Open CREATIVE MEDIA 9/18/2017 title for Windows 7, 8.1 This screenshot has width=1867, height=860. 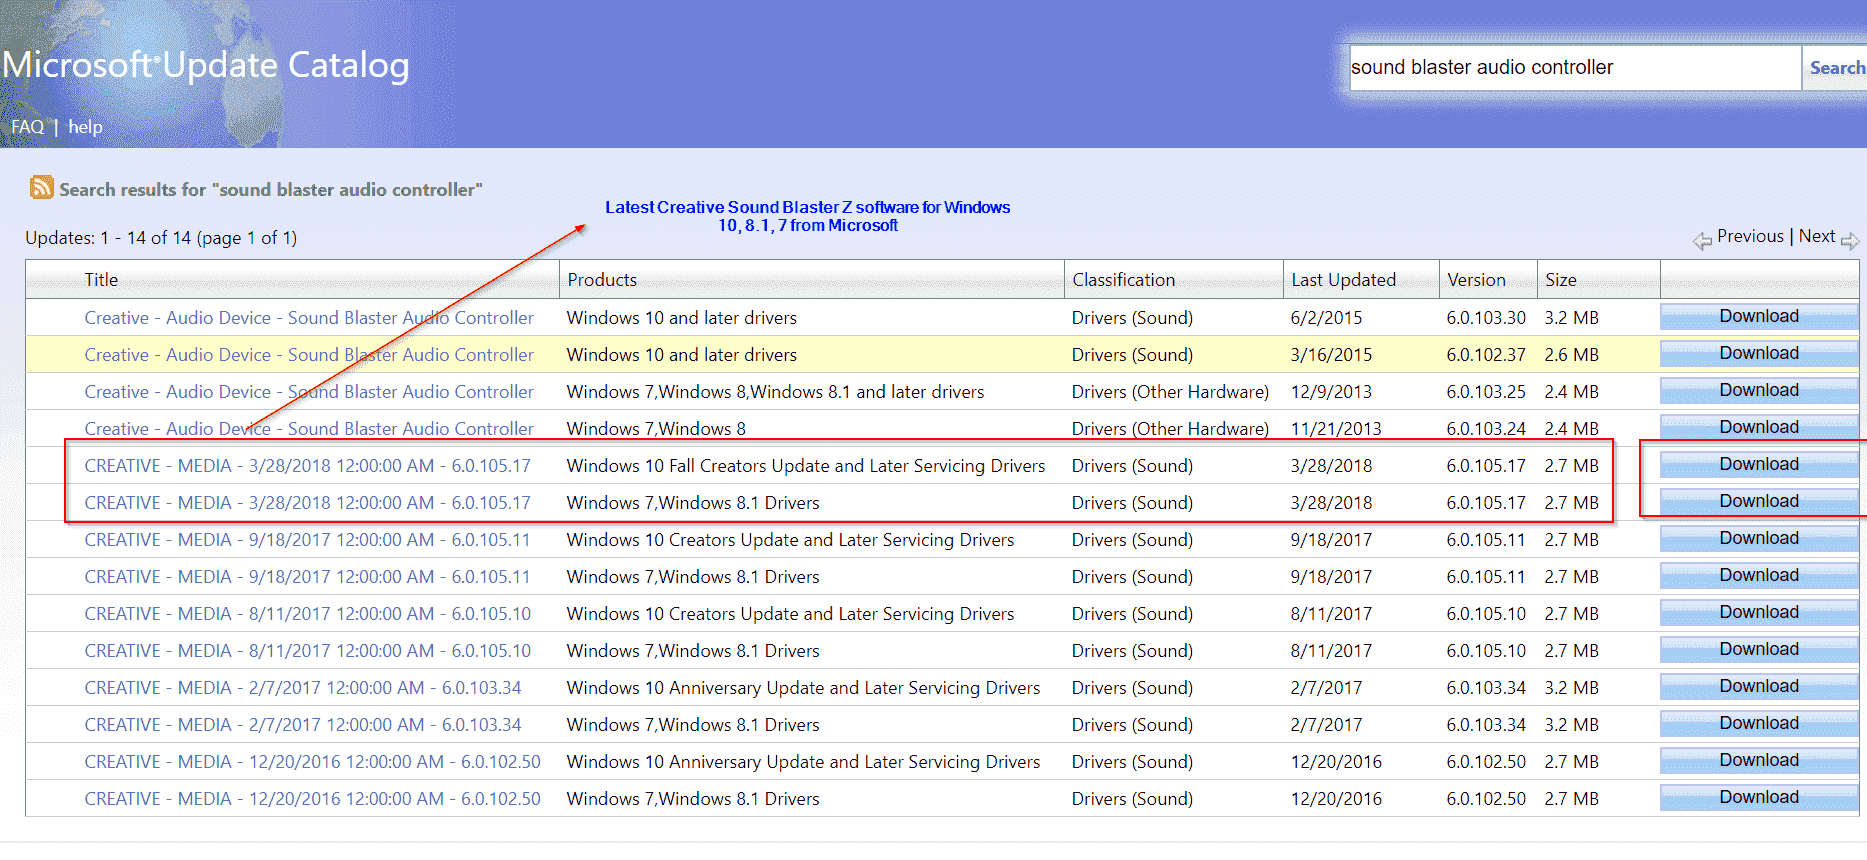307,577
